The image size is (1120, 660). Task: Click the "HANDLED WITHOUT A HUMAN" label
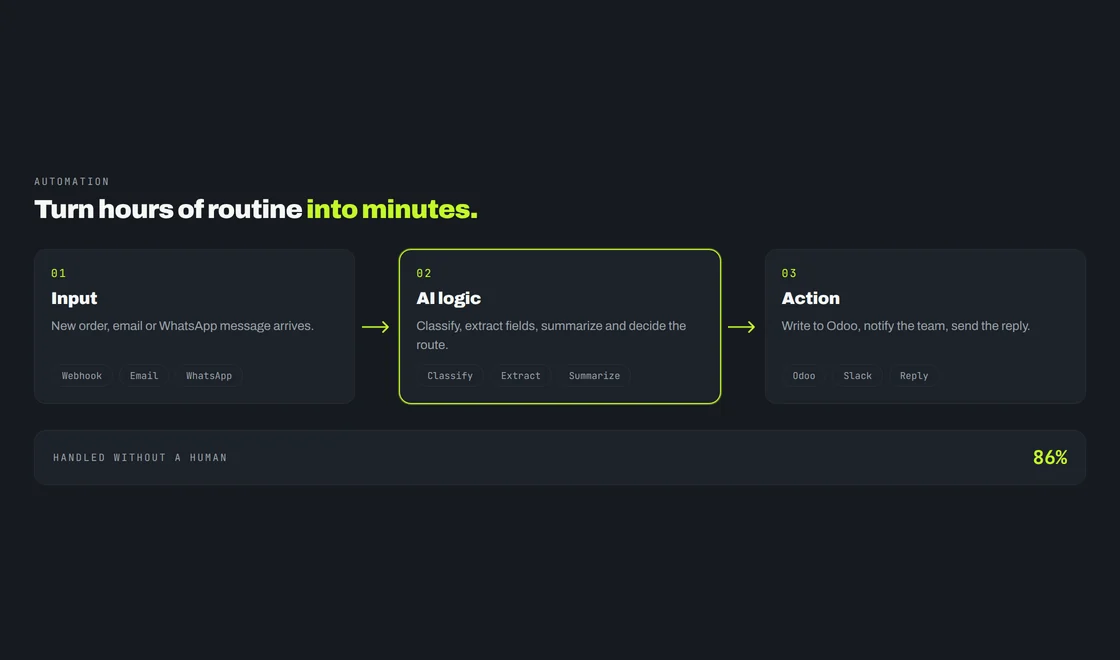pyautogui.click(x=140, y=458)
